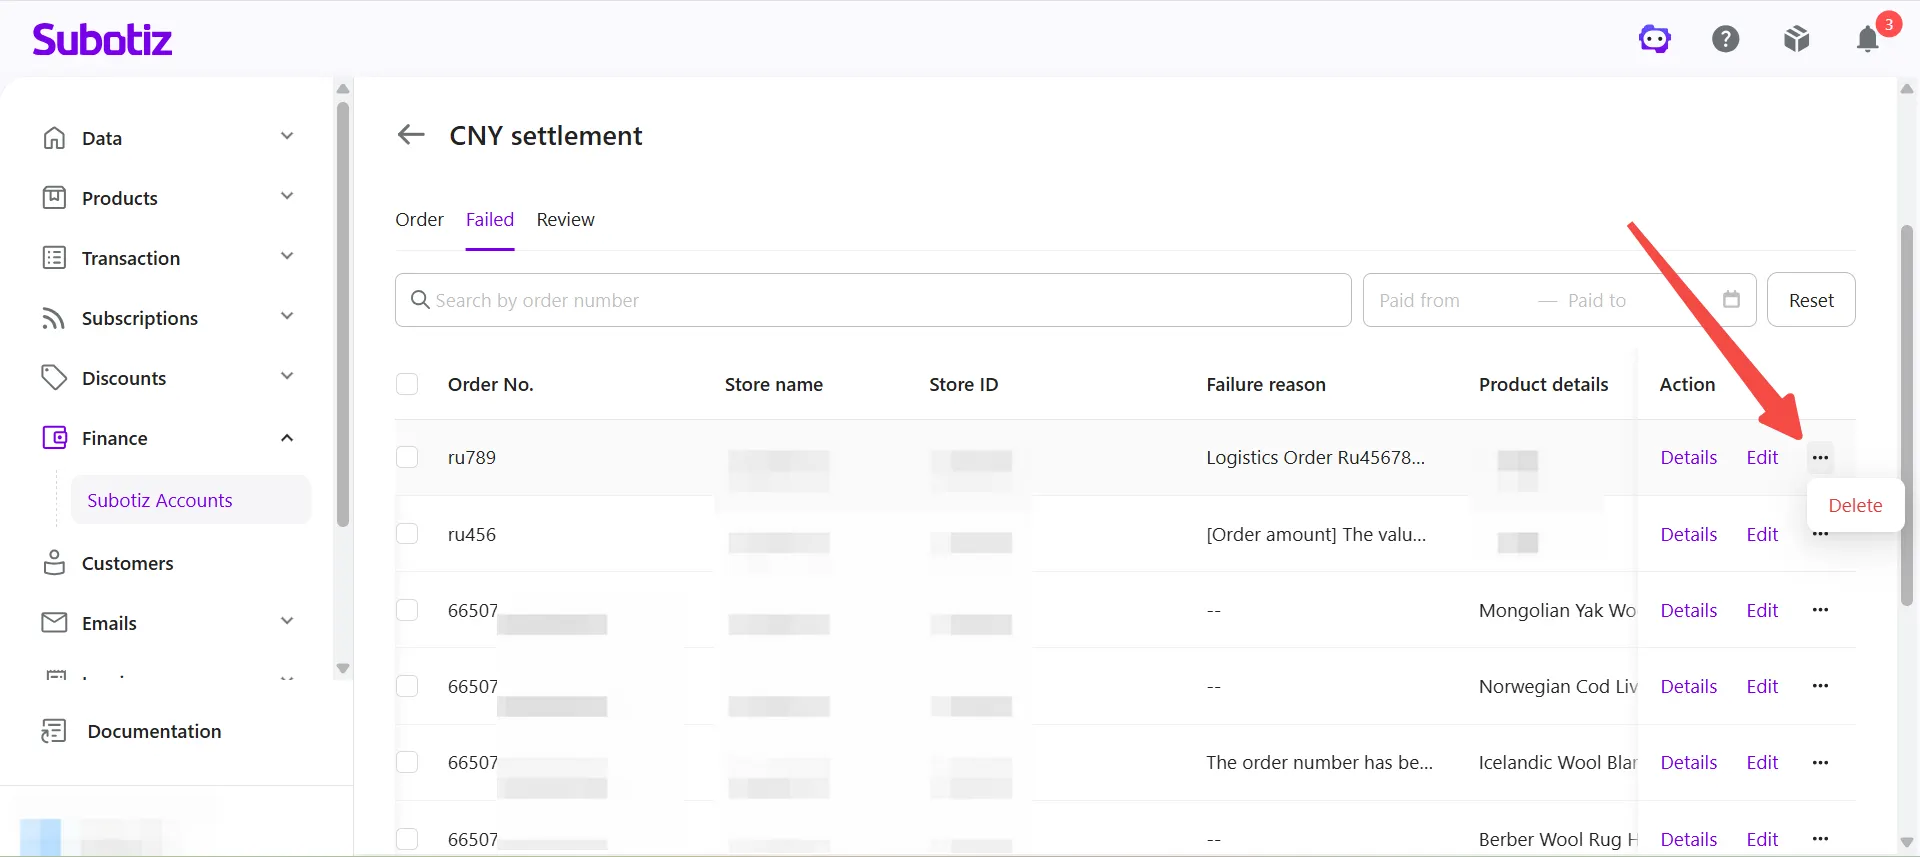Toggle the select-all checkbox in table header
Screen dimensions: 1920x857
click(x=407, y=384)
